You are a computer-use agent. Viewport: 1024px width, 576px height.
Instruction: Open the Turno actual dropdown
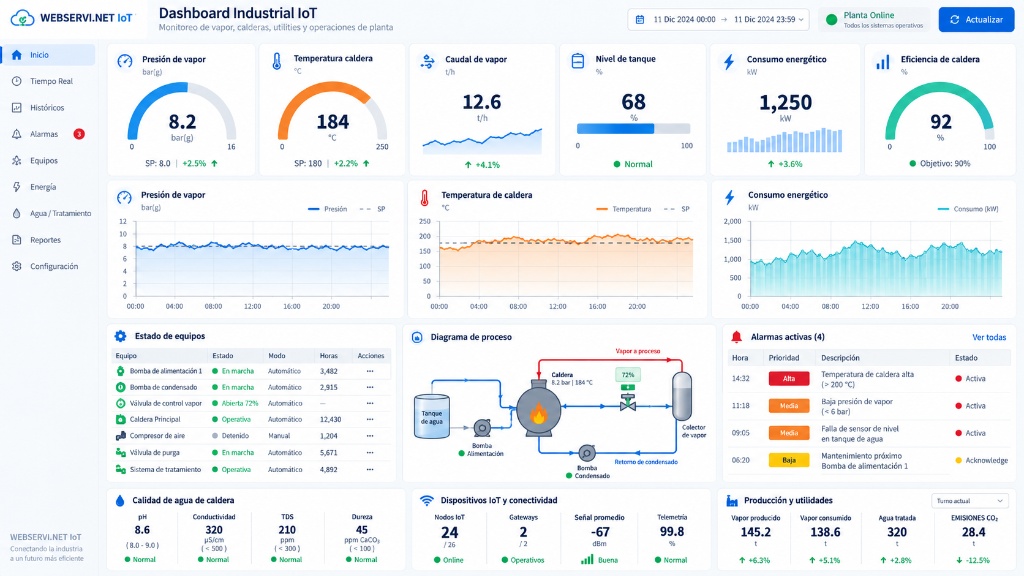(970, 501)
